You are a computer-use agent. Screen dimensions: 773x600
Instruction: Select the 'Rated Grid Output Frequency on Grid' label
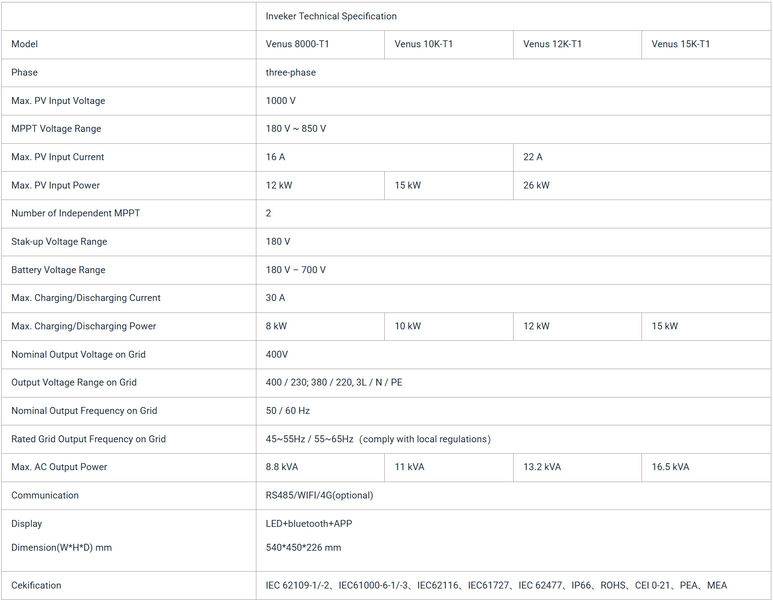[x=88, y=439]
